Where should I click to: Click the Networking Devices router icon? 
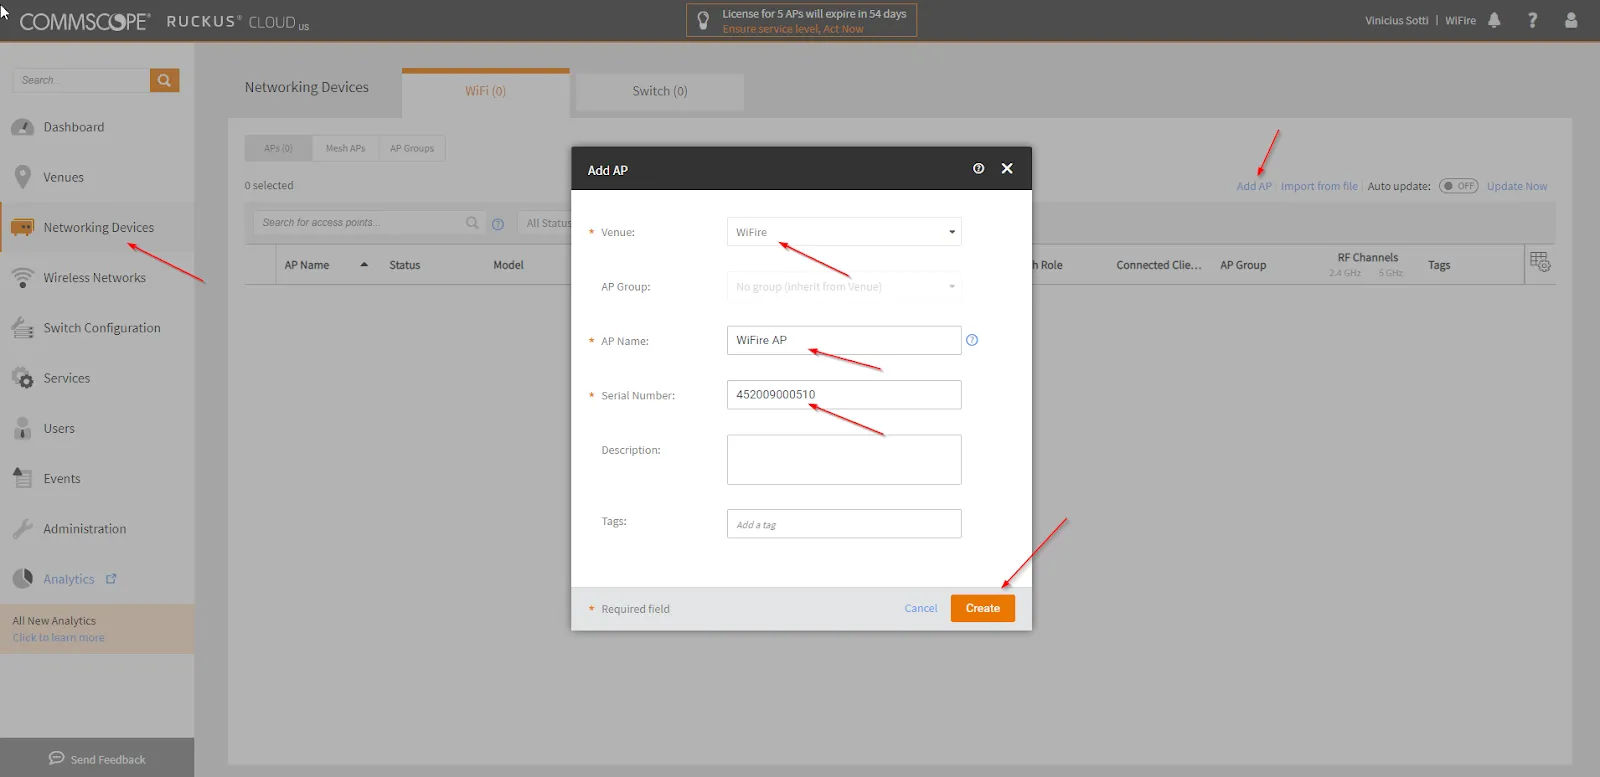tap(22, 228)
